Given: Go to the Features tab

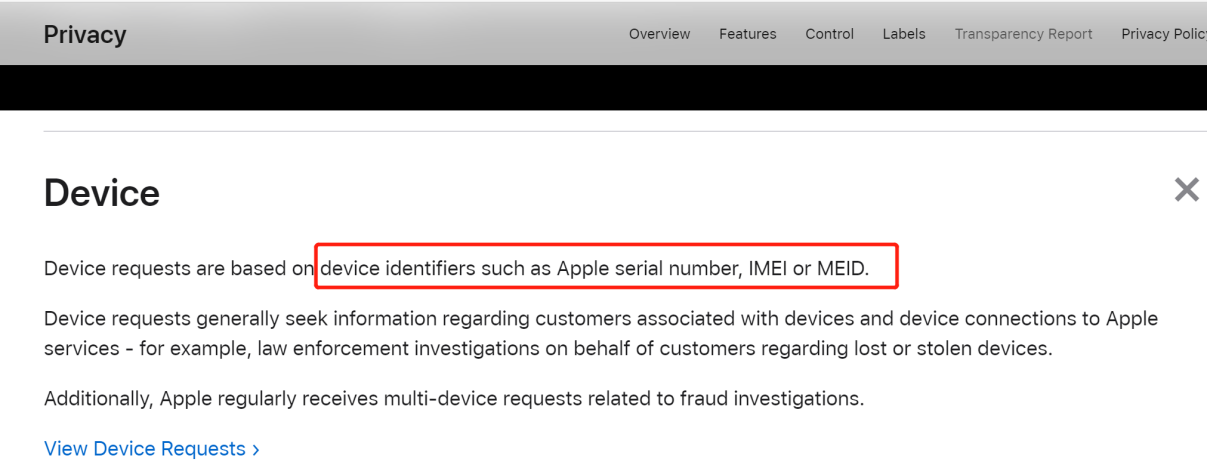Looking at the screenshot, I should tap(747, 34).
